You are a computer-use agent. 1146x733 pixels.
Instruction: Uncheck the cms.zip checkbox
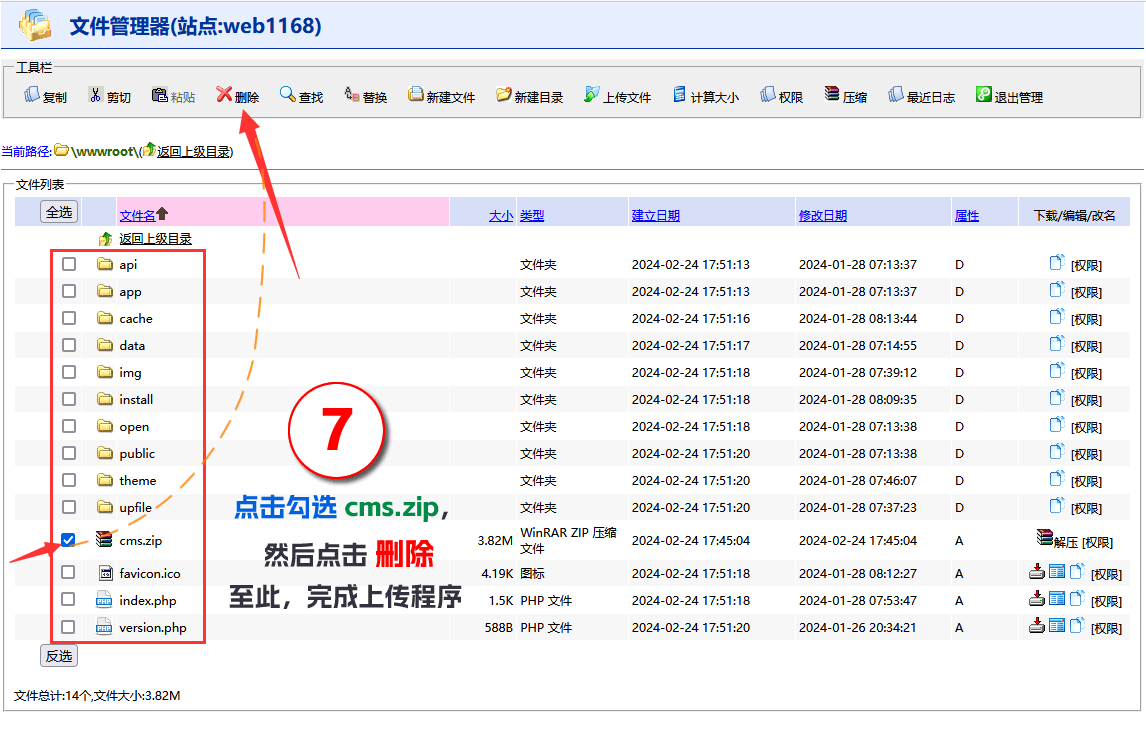[68, 540]
